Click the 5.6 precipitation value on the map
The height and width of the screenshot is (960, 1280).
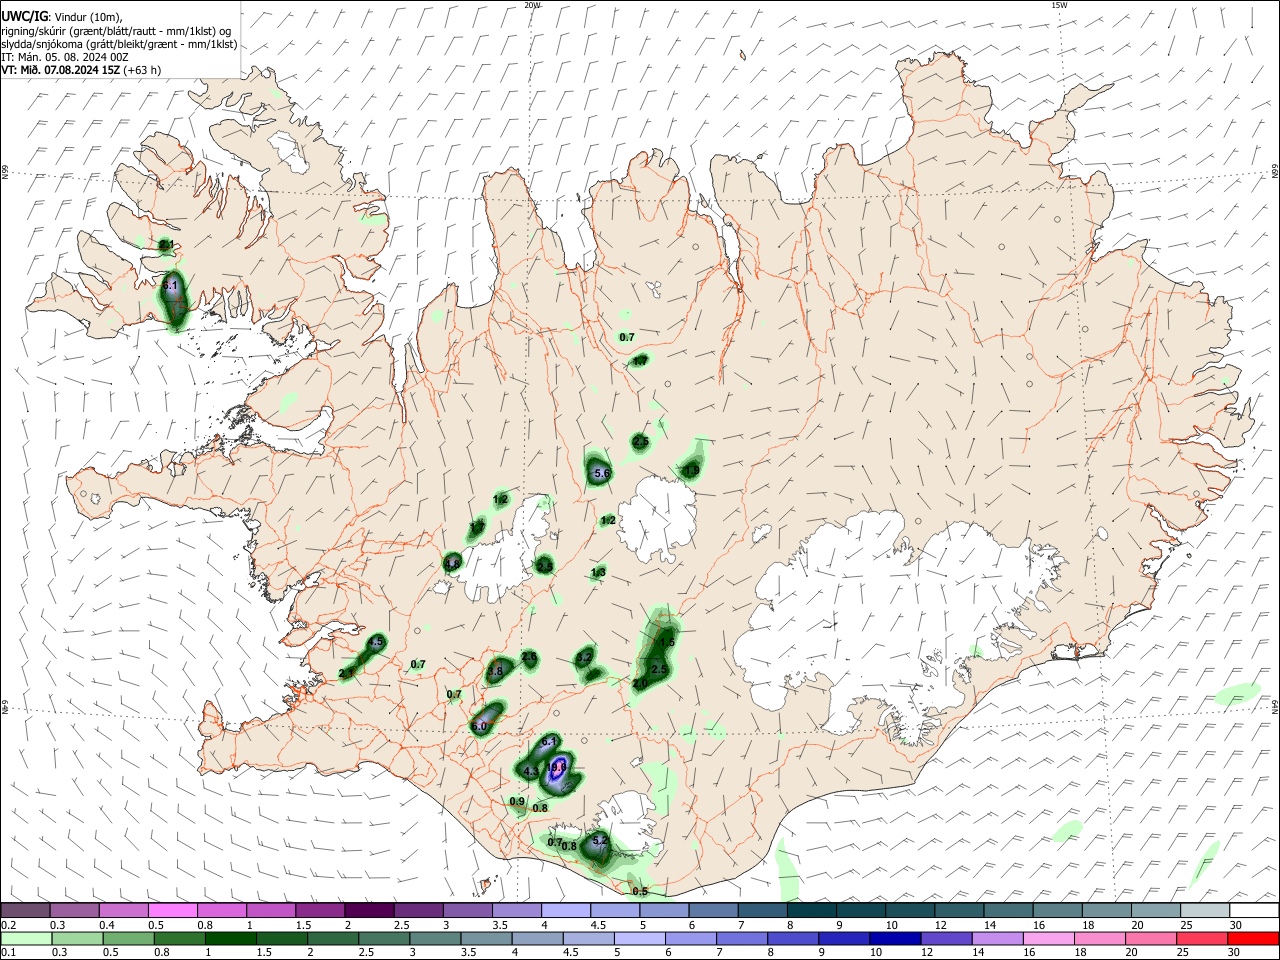(x=602, y=473)
